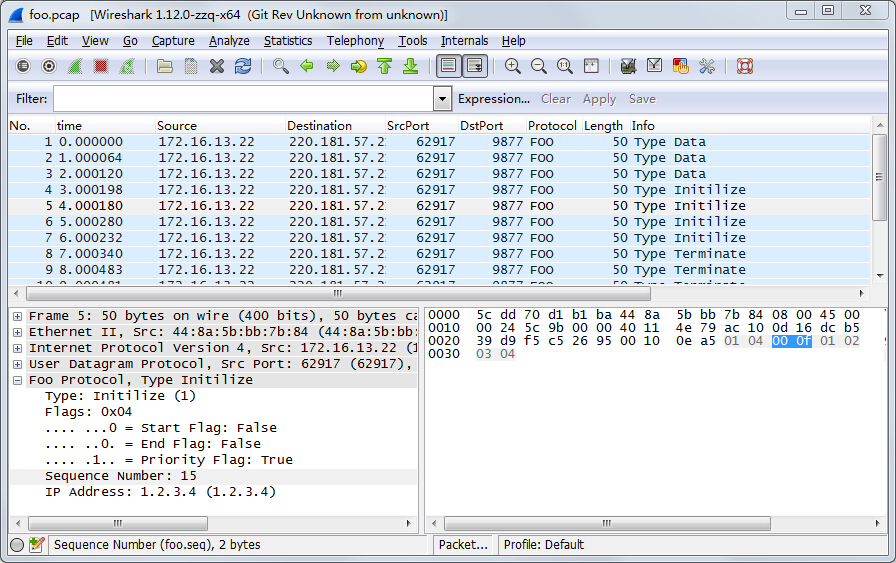Open the filter history dropdown arrow
Image resolution: width=896 pixels, height=563 pixels.
tap(442, 99)
